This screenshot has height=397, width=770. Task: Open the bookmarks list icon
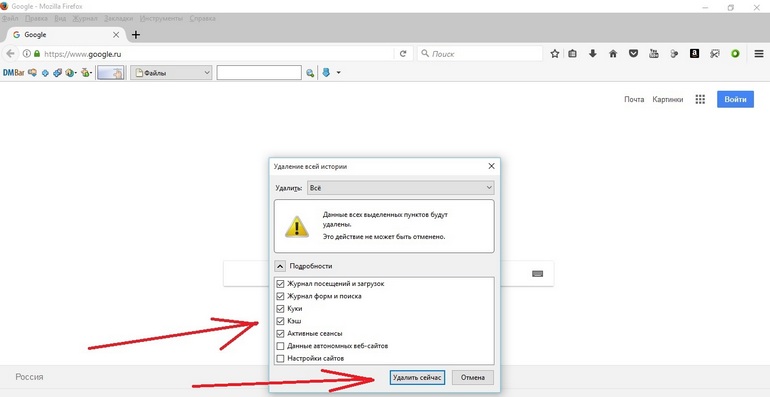click(573, 54)
